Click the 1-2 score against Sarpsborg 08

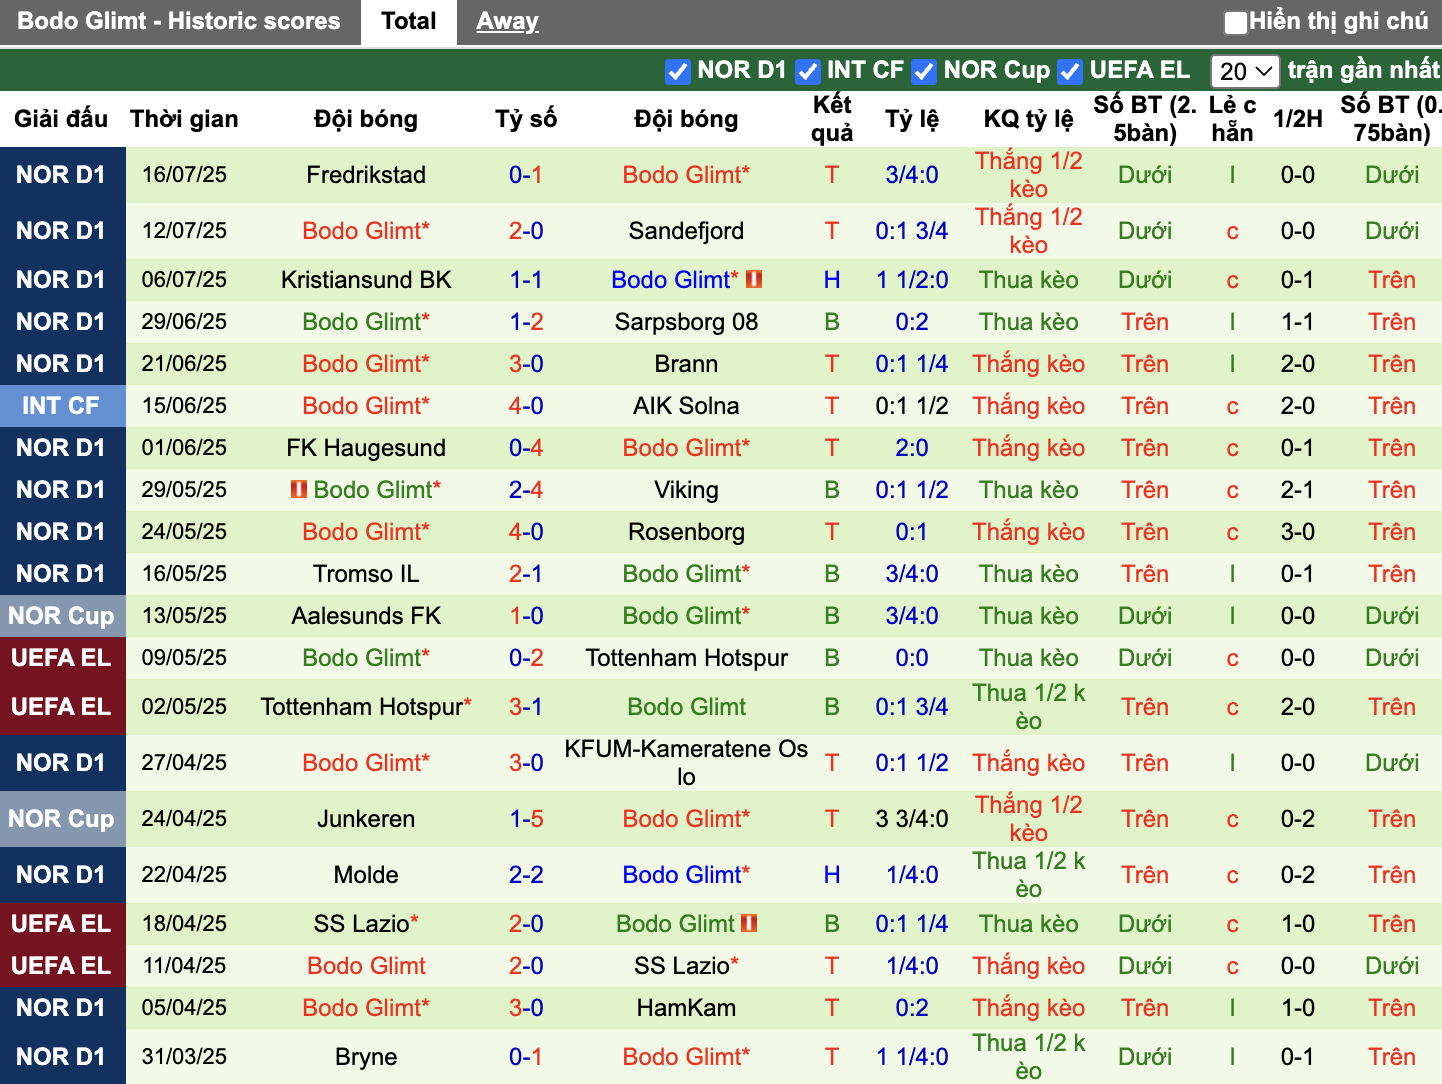pyautogui.click(x=526, y=322)
